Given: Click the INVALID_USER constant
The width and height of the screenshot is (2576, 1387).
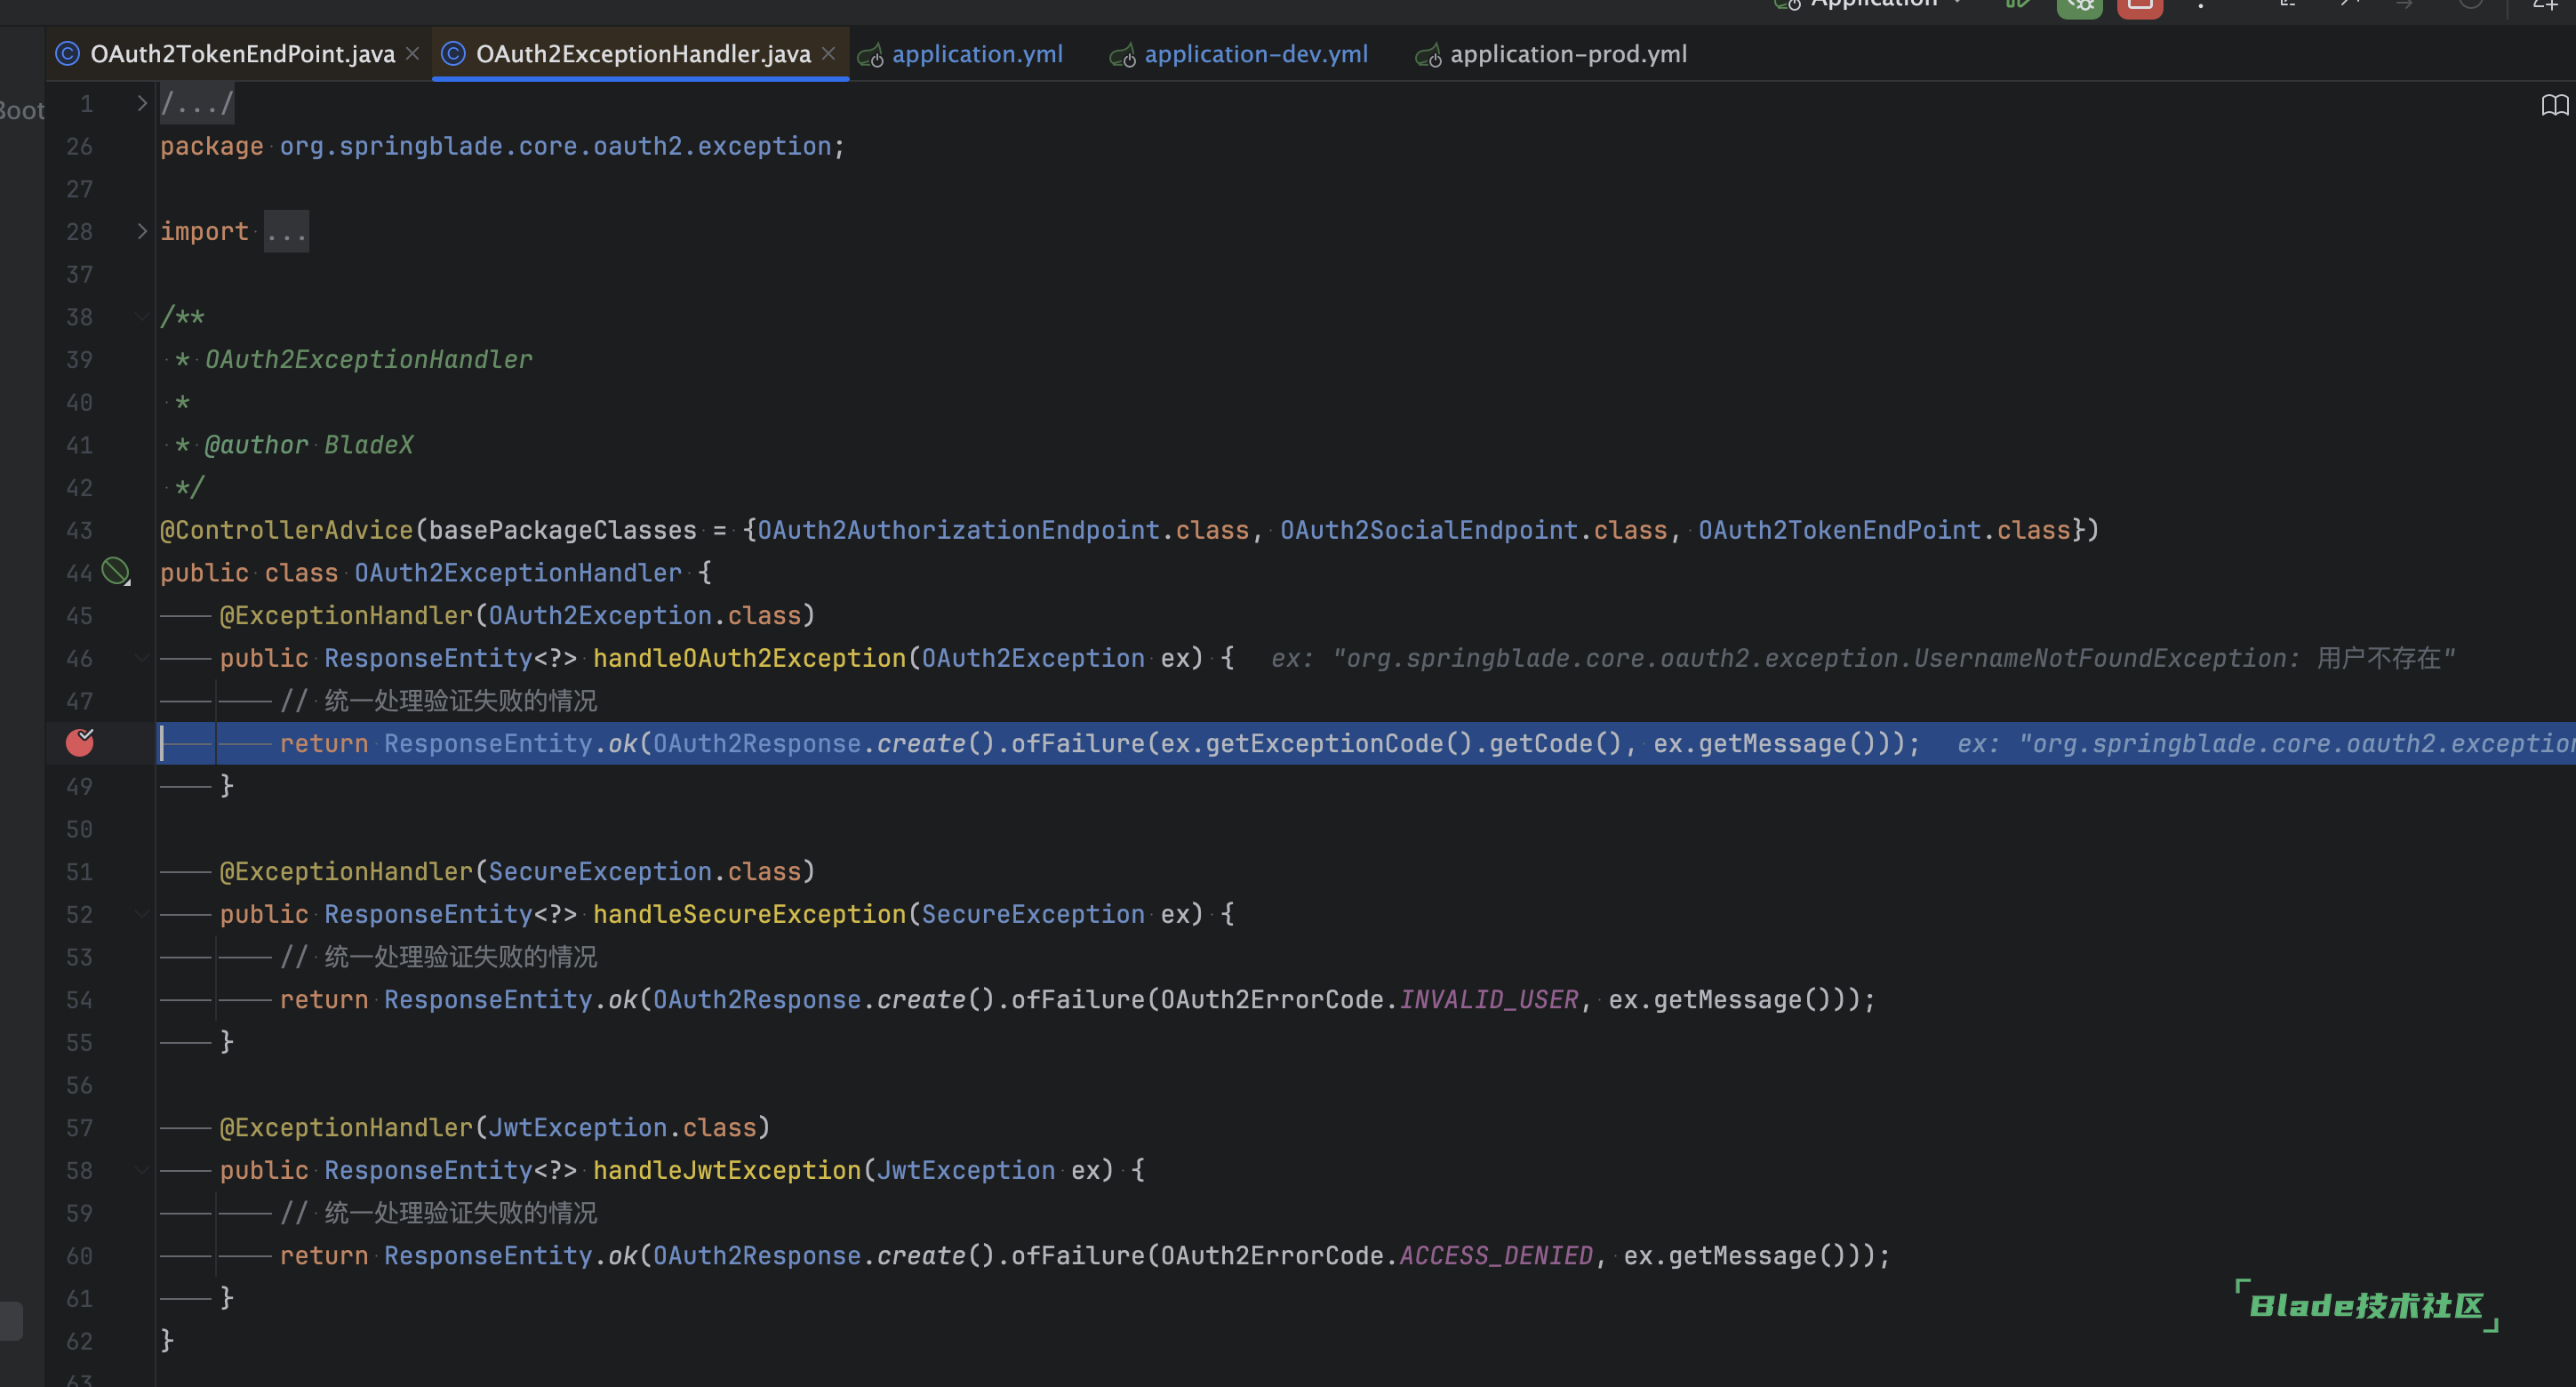Looking at the screenshot, I should tap(1489, 999).
